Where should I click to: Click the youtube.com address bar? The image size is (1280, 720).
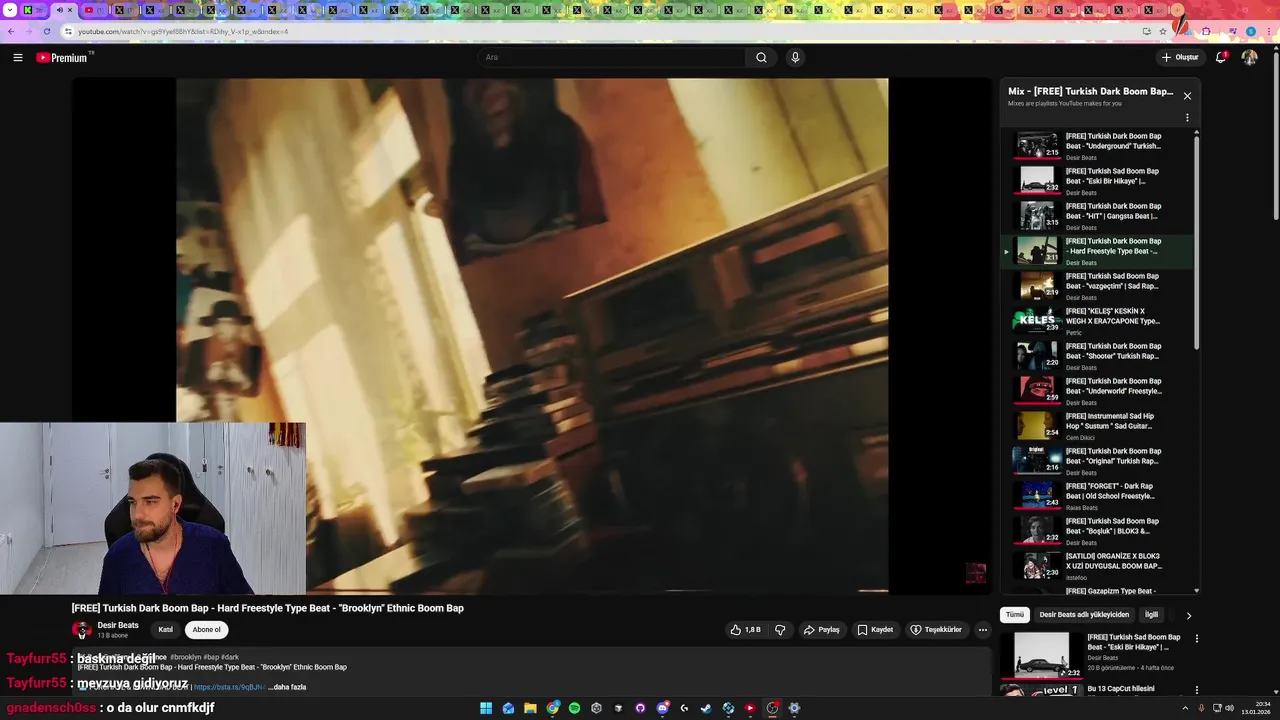(600, 31)
